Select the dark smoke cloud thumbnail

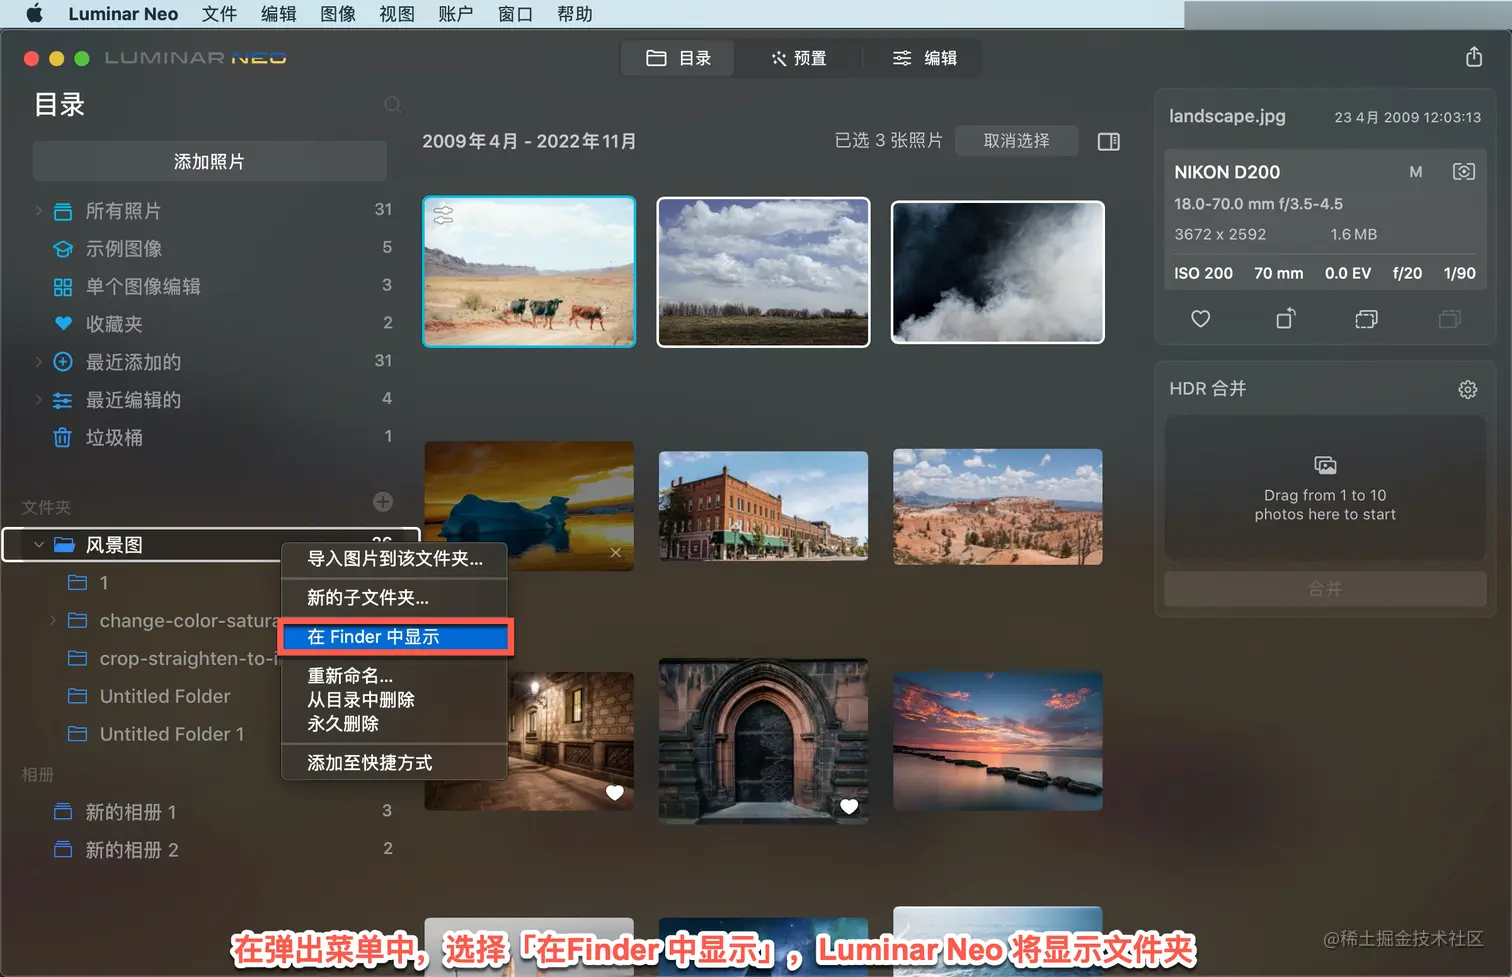(x=998, y=272)
